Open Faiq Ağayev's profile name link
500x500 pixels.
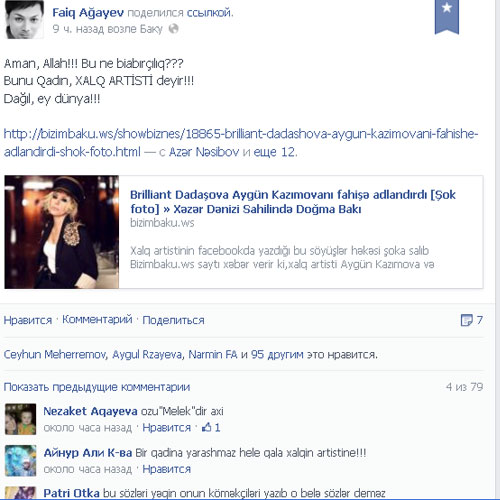click(88, 13)
